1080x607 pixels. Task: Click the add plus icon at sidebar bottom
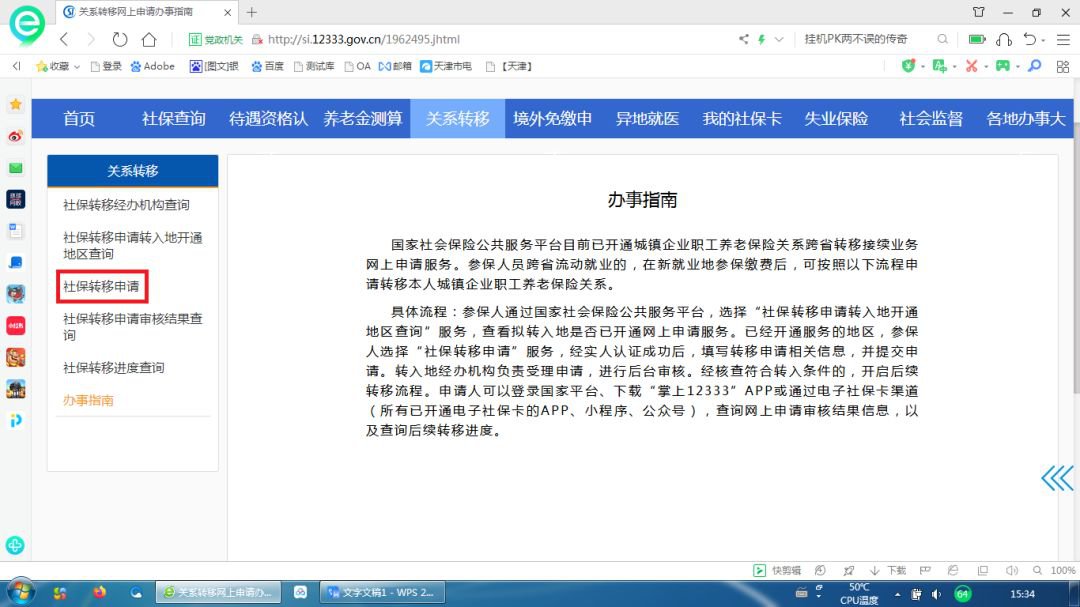click(15, 546)
